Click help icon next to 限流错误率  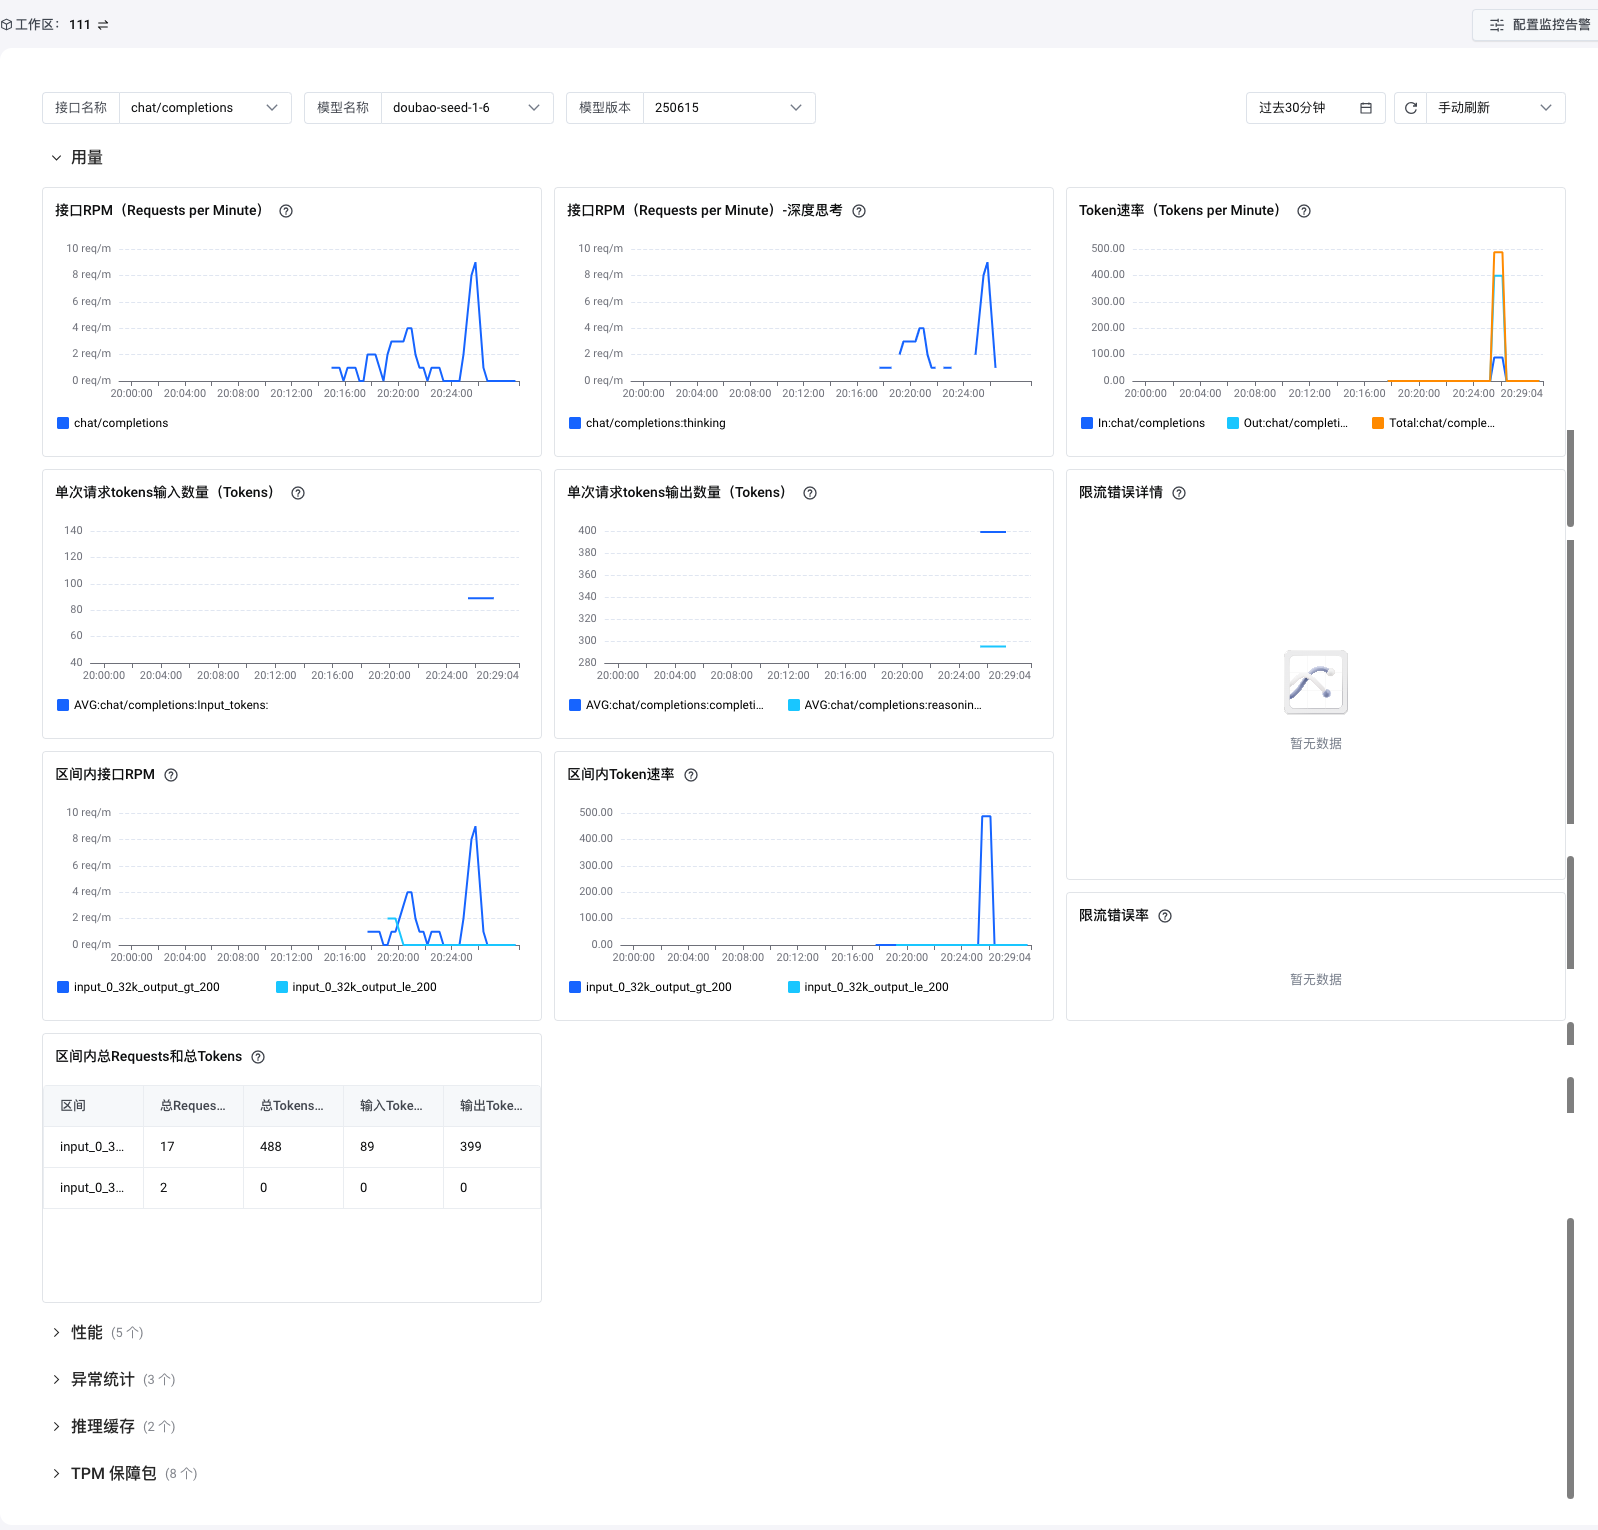coord(1165,916)
